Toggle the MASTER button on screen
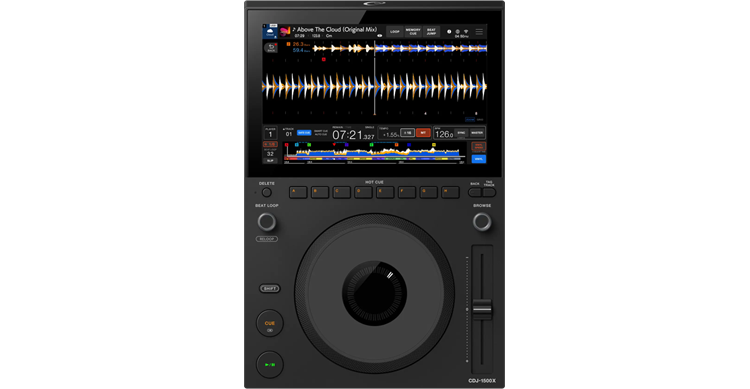The height and width of the screenshot is (389, 750). coord(477,133)
